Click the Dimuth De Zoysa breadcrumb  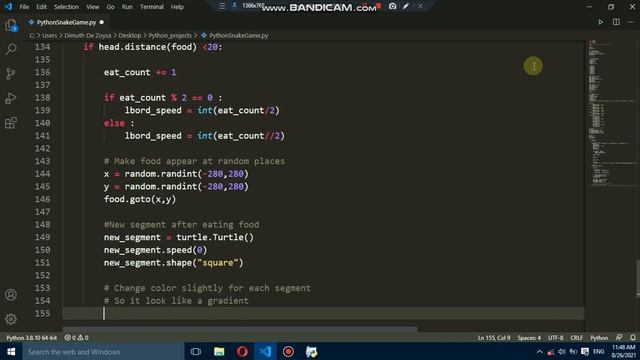click(87, 36)
